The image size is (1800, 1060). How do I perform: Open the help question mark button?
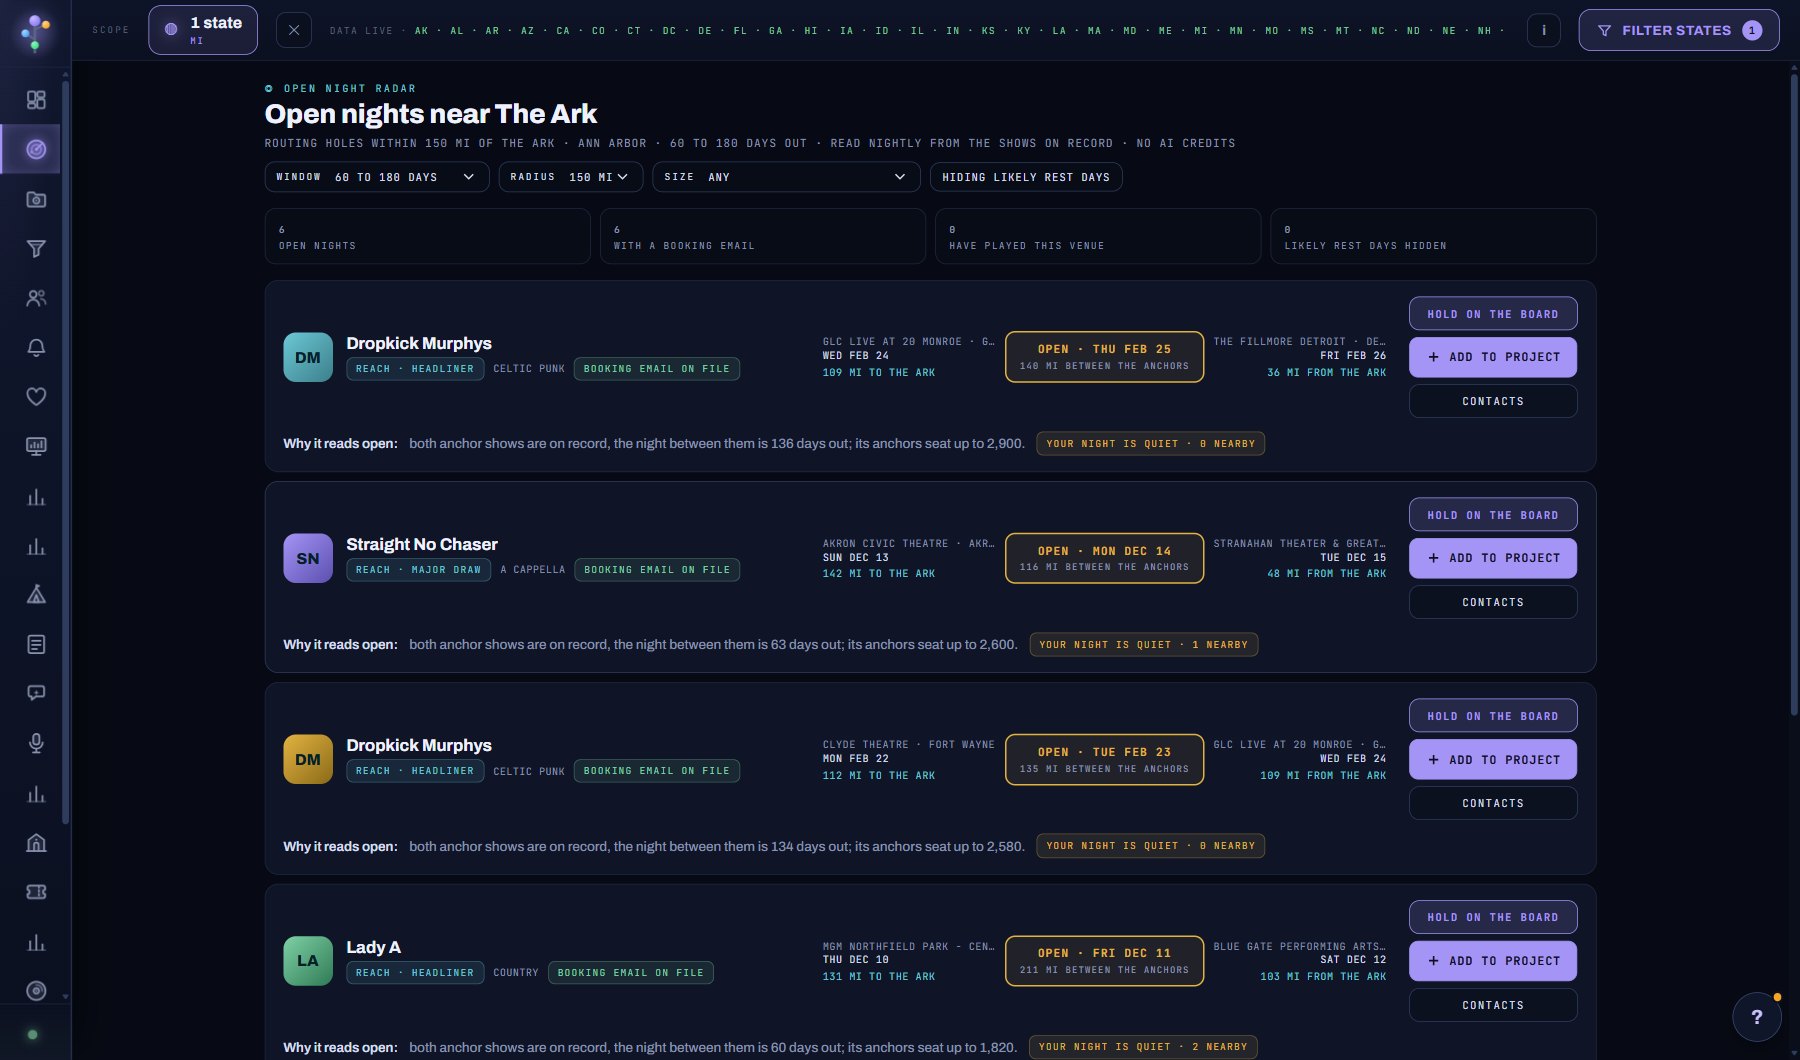click(x=1757, y=1017)
